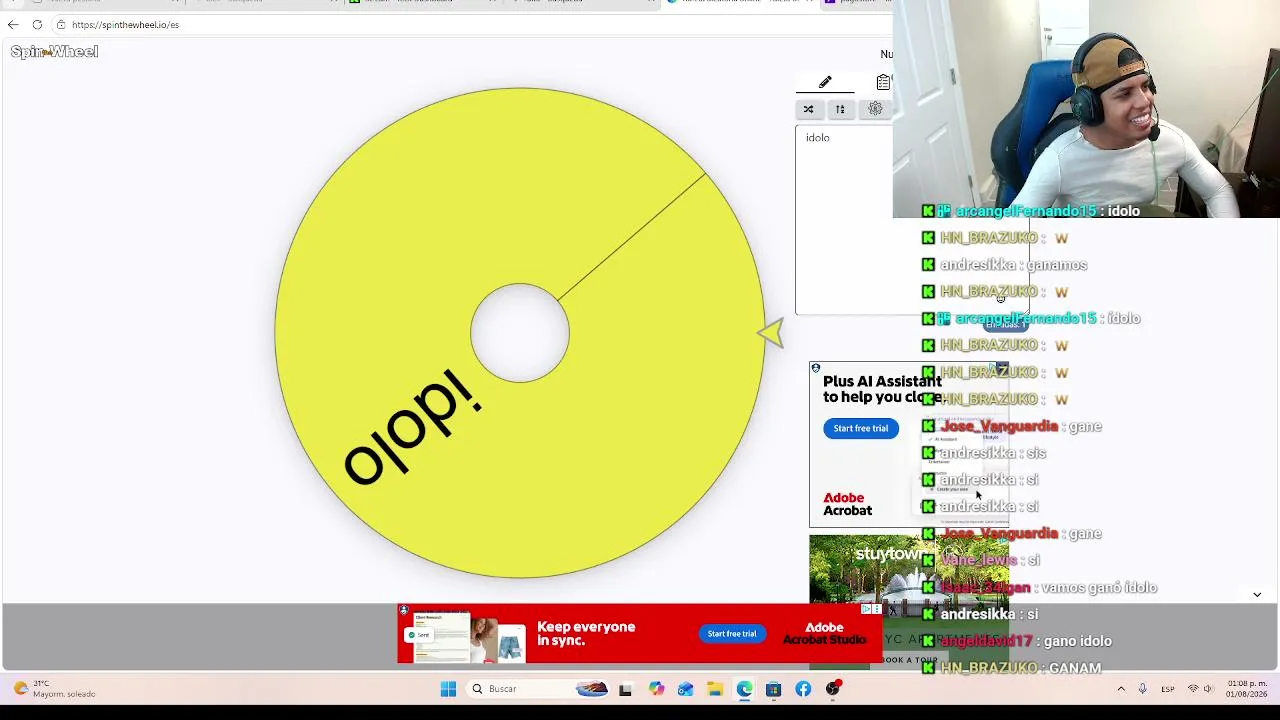Switch the ESP keyboard language indicator
1280x720 pixels.
point(1168,689)
